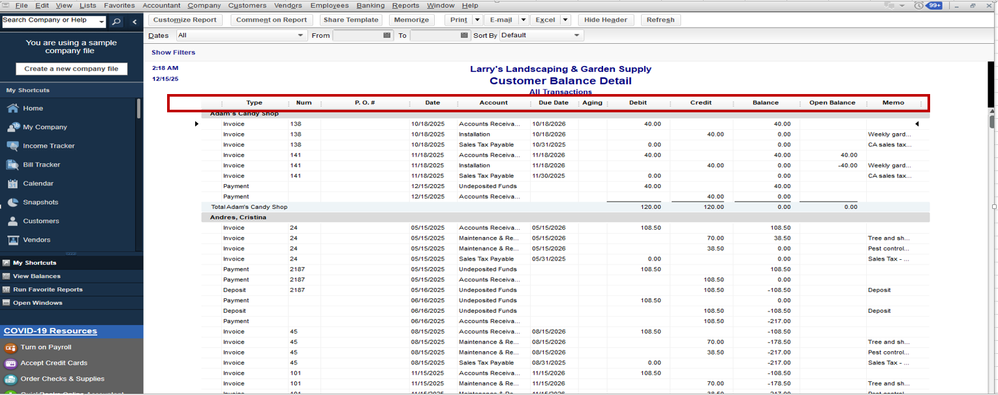Open Bill Tracker shortcut icon
This screenshot has height=395, width=998.
pyautogui.click(x=12, y=165)
